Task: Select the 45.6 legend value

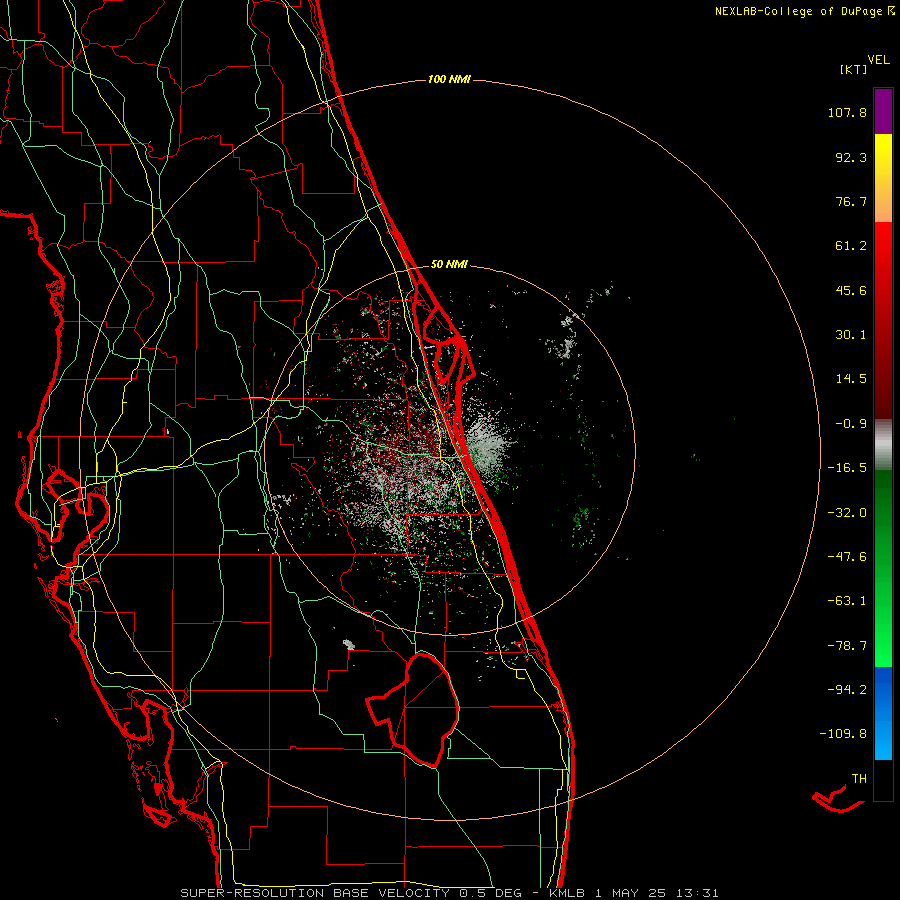Action: click(x=851, y=290)
